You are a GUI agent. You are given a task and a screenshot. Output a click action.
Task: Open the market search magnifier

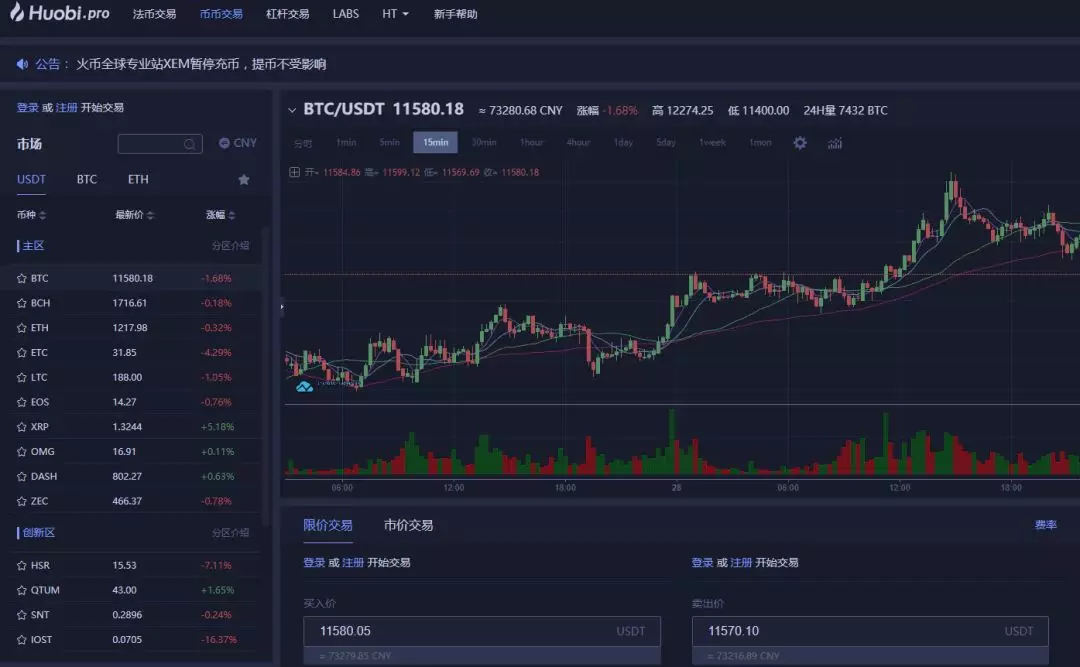tap(187, 143)
